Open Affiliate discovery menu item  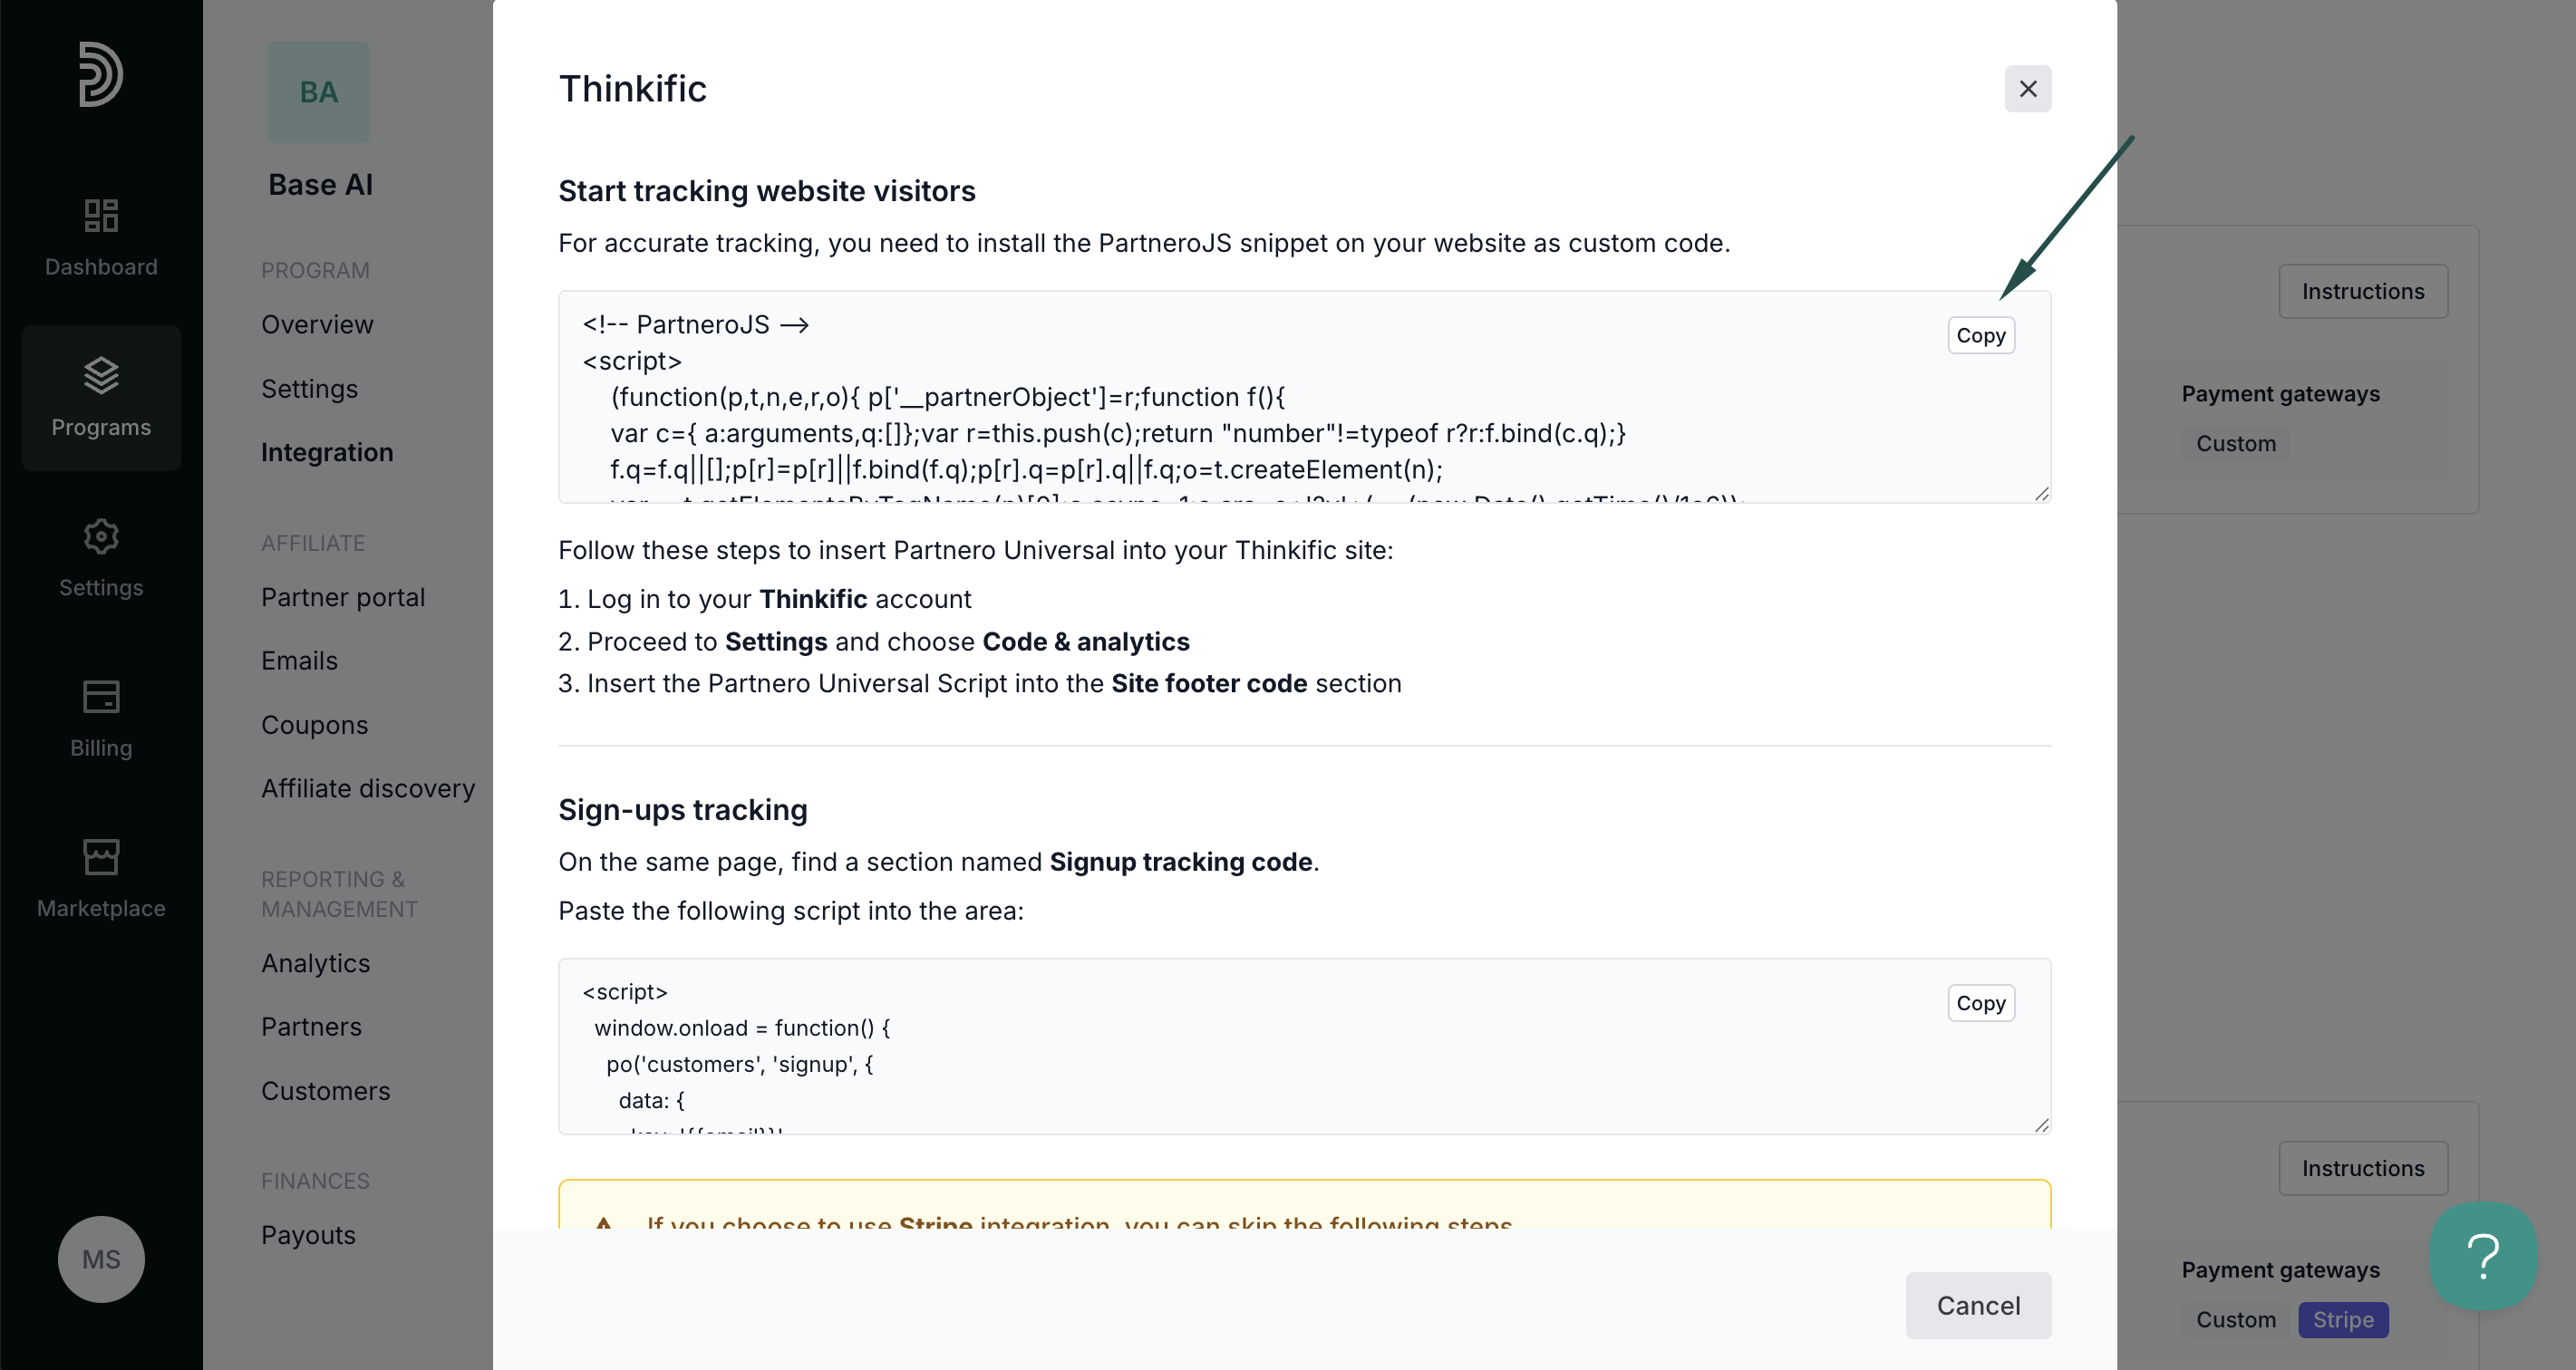(x=368, y=788)
